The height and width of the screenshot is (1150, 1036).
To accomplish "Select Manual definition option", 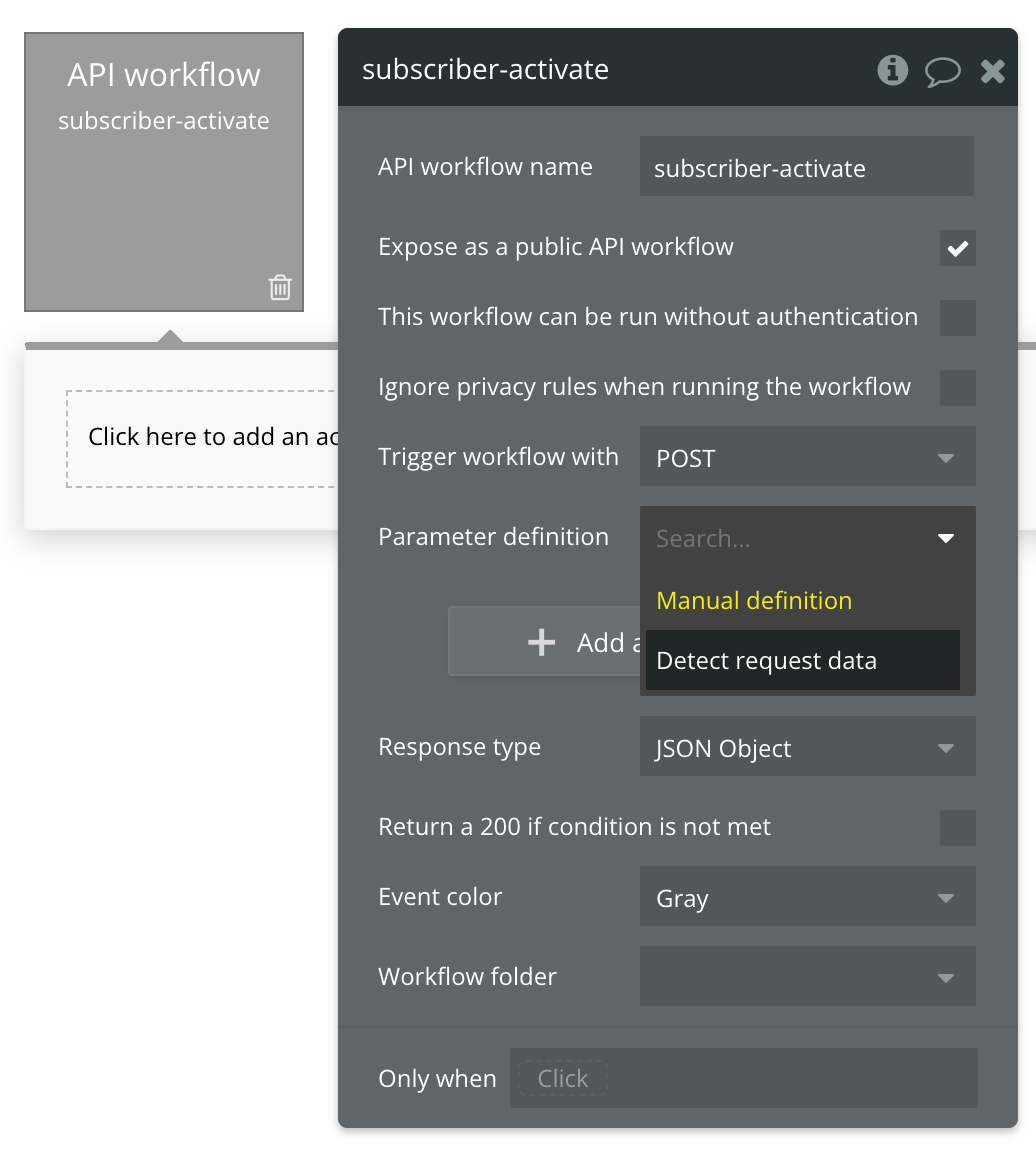I will click(754, 601).
